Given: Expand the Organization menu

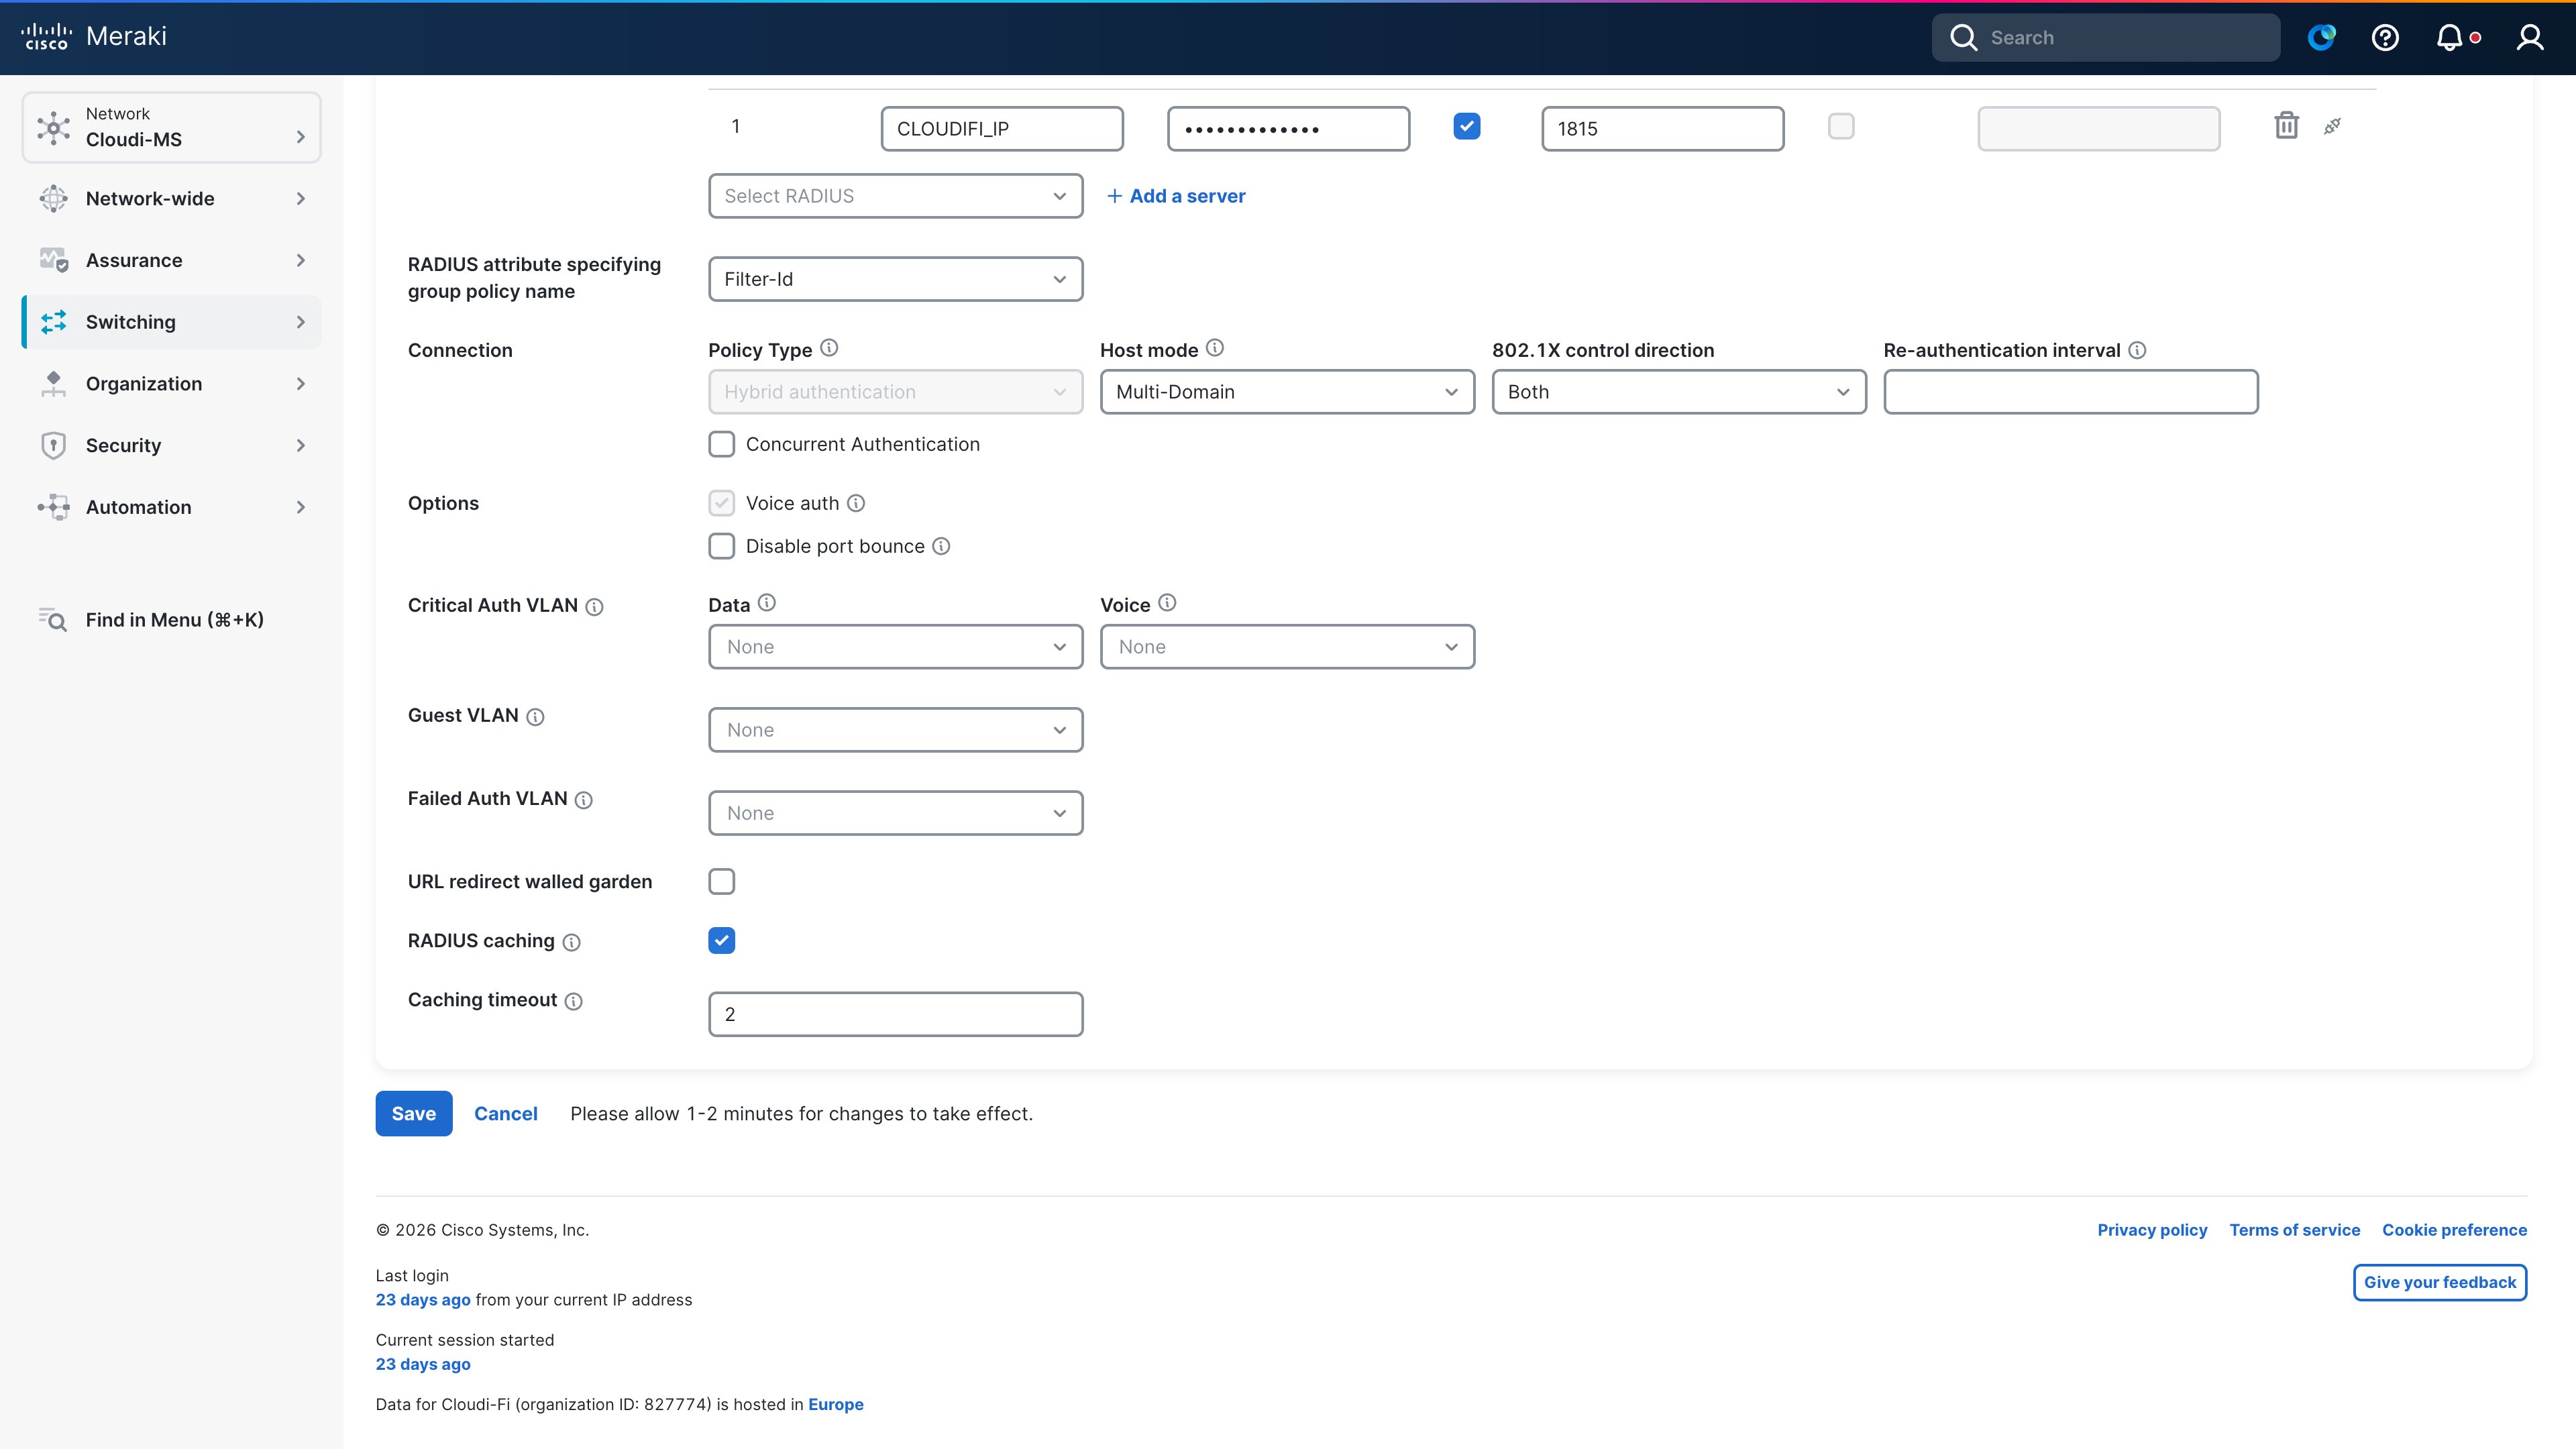Looking at the screenshot, I should (x=171, y=383).
